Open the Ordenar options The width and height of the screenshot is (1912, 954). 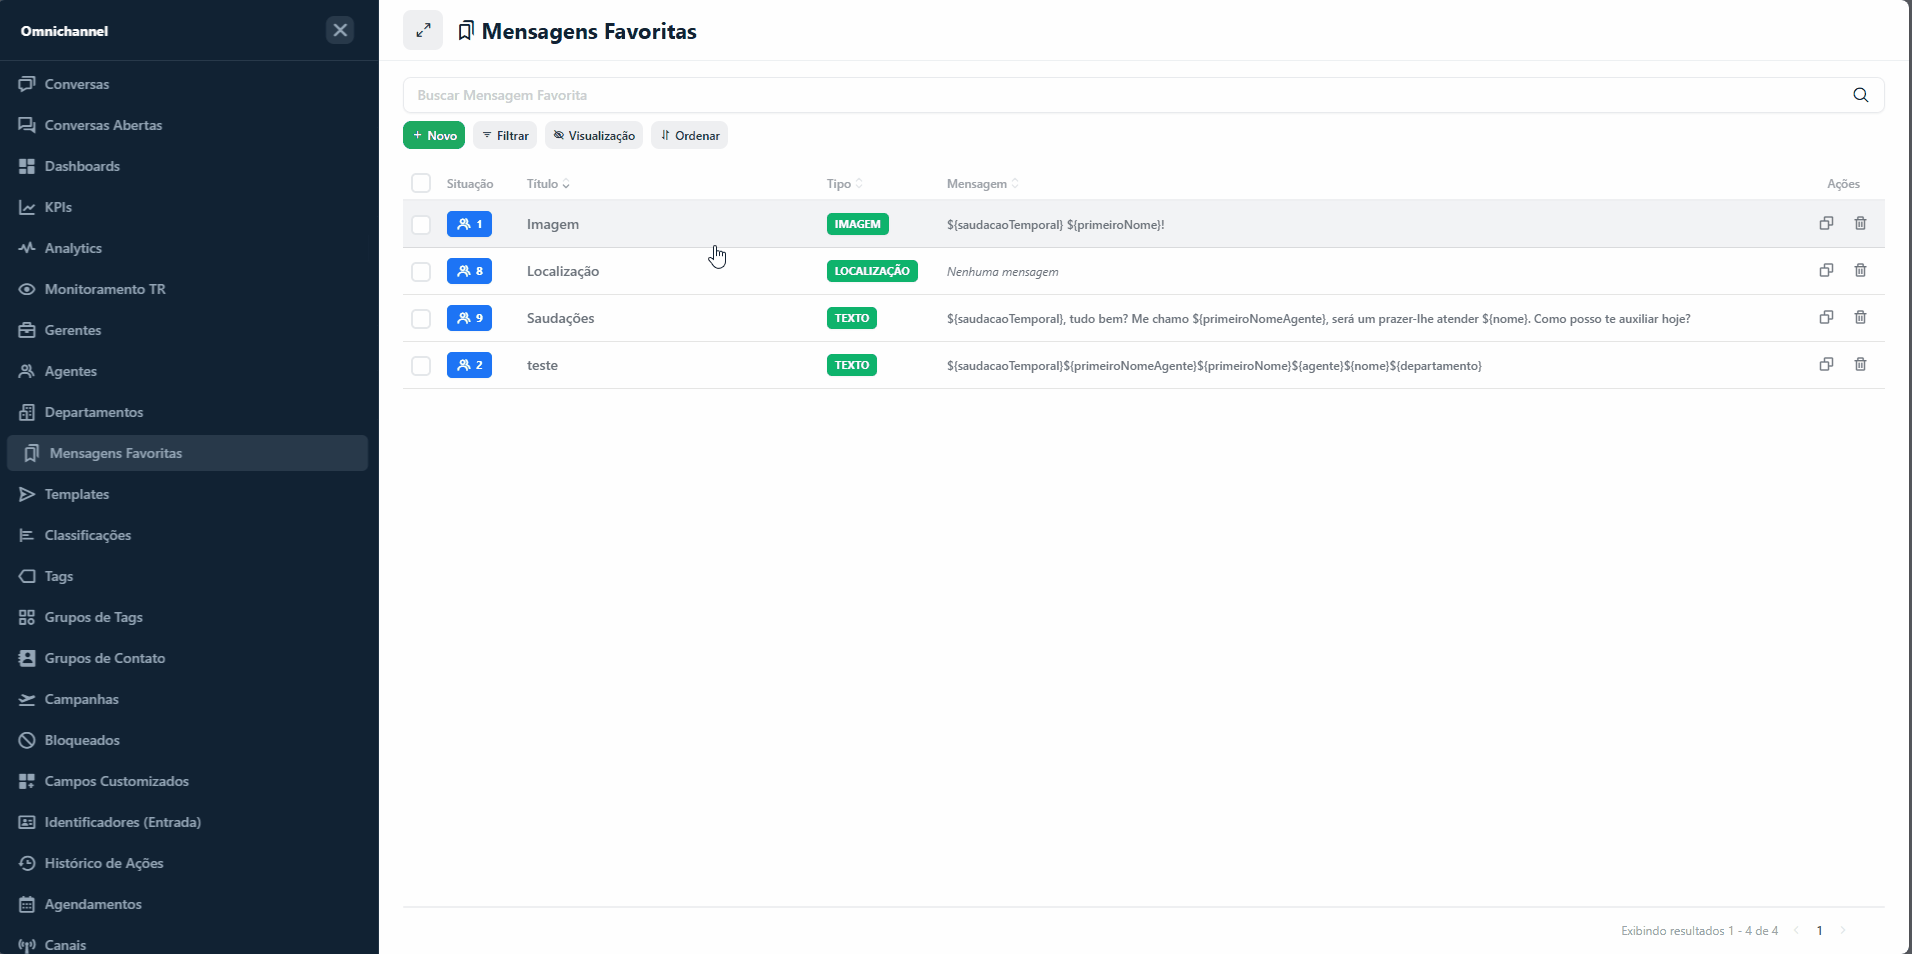coord(689,135)
